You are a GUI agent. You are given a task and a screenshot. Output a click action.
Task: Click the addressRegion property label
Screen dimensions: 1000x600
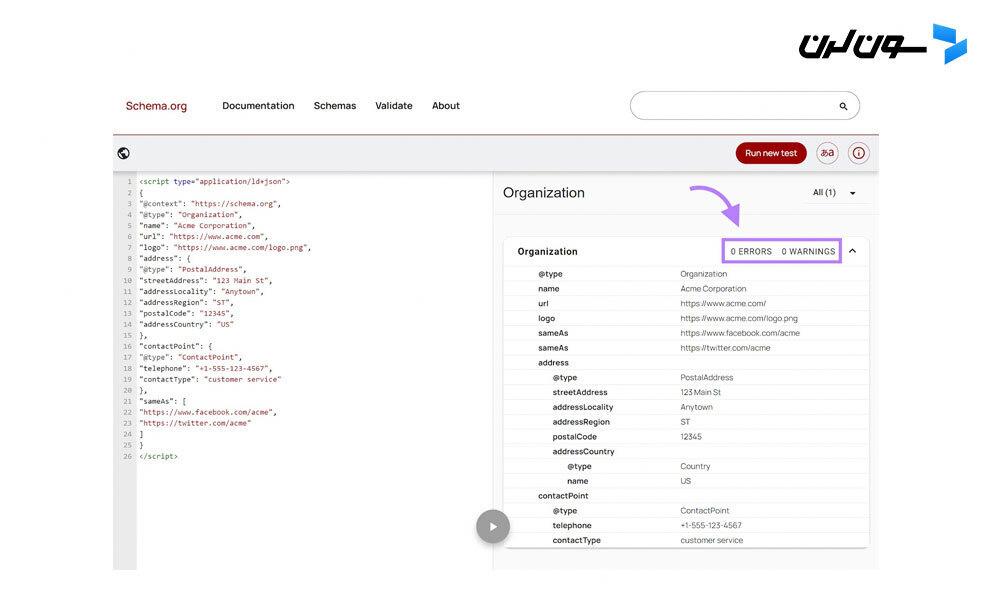coord(581,422)
